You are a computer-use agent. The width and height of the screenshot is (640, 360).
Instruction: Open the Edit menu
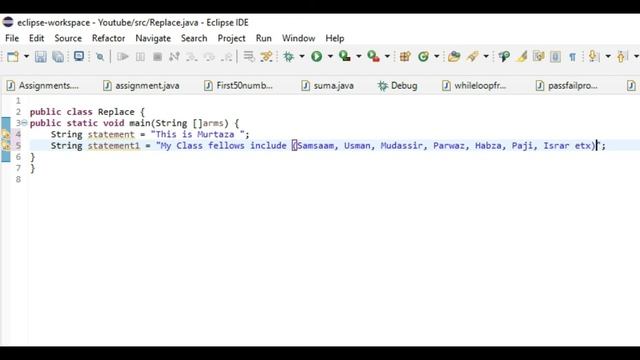[36, 38]
